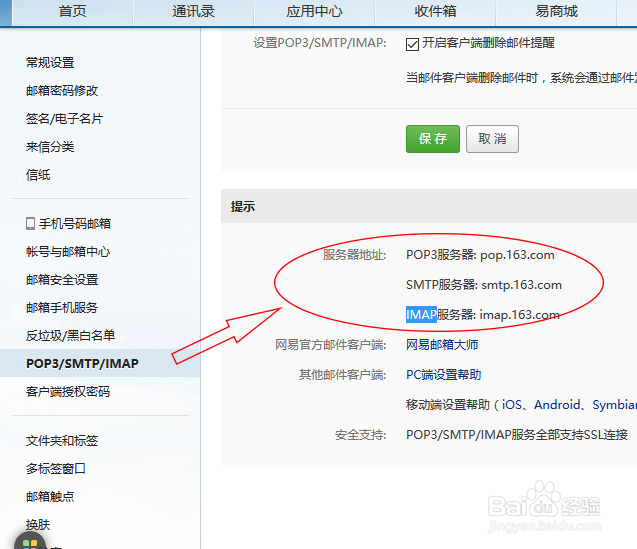
Task: Open the 应用中心 tab
Action: click(x=314, y=12)
